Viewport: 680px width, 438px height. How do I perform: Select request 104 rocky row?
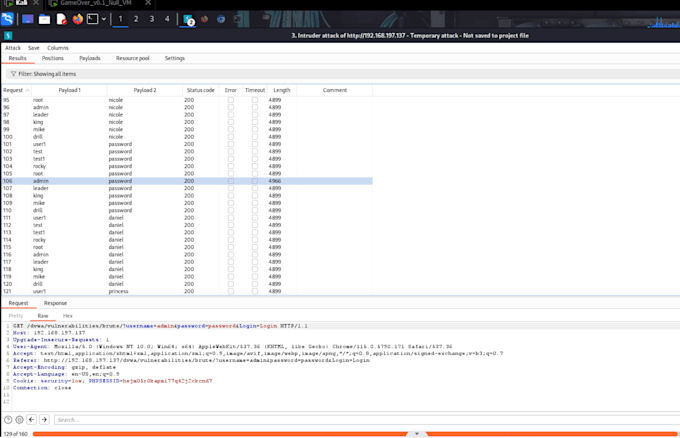(187, 167)
